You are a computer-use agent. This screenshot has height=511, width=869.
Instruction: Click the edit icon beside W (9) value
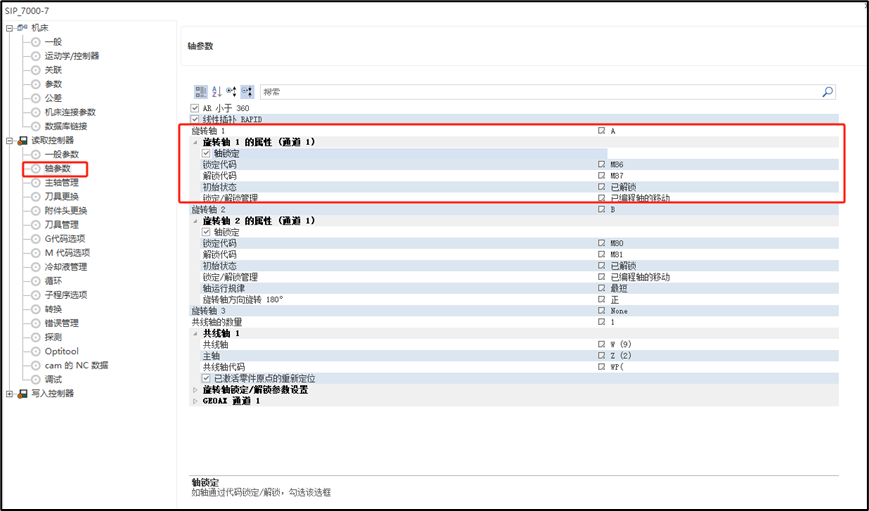[x=601, y=344]
